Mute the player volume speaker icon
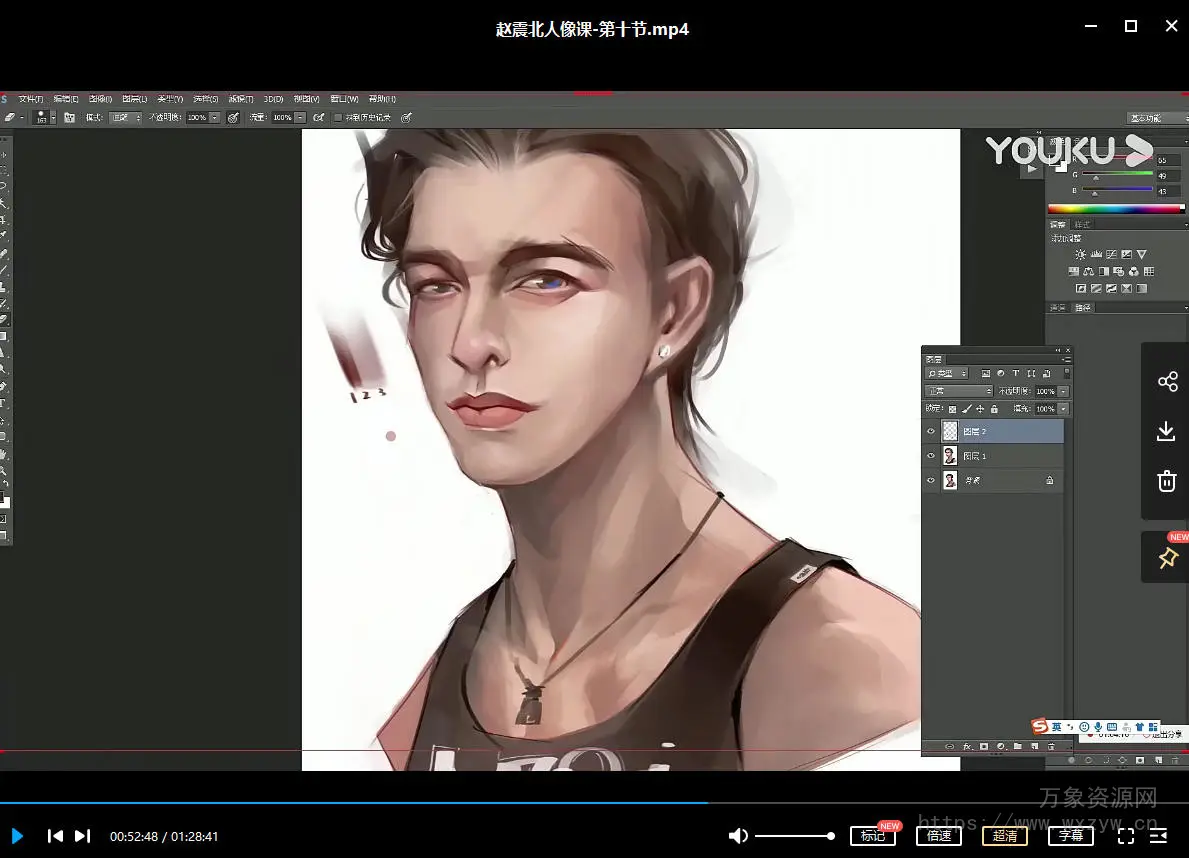Image resolution: width=1189 pixels, height=858 pixels. 738,836
